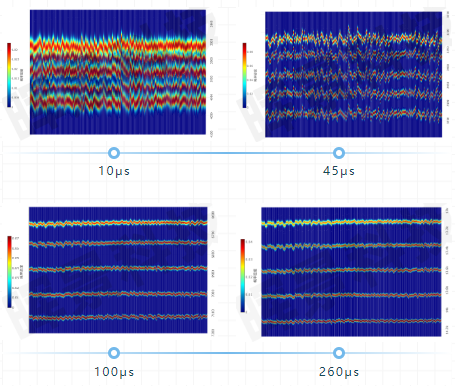Click the 45µs timeline marker circle

(x=339, y=153)
